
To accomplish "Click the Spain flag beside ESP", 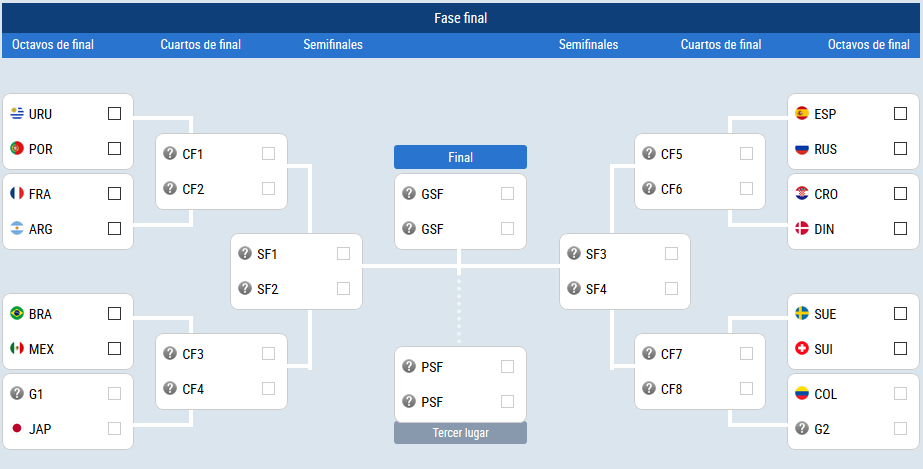I will 802,114.
